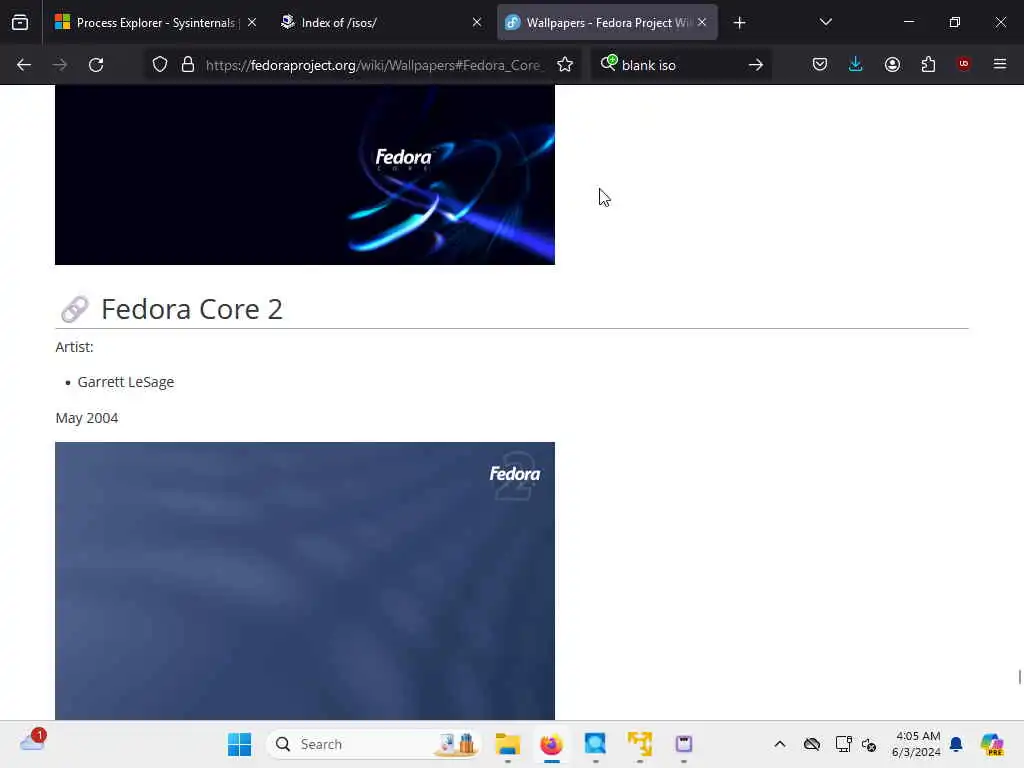Close the Wallpapers Fedora tab
This screenshot has width=1024, height=768.
tap(702, 23)
